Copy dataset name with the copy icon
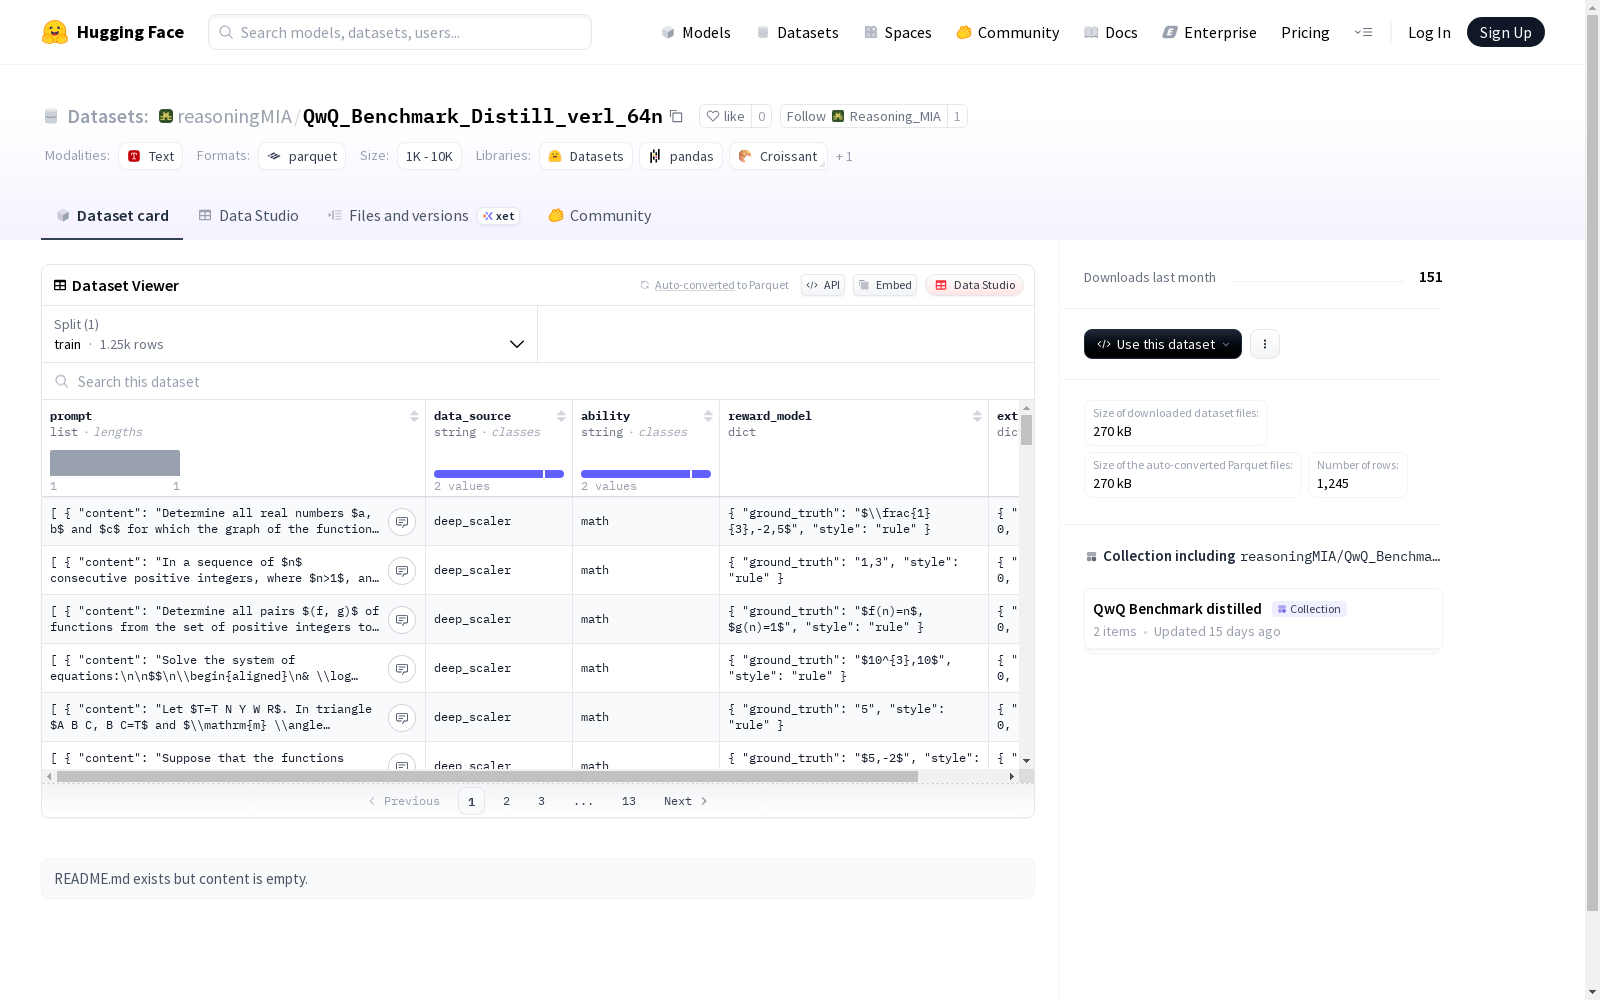The image size is (1600, 1000). pos(676,116)
